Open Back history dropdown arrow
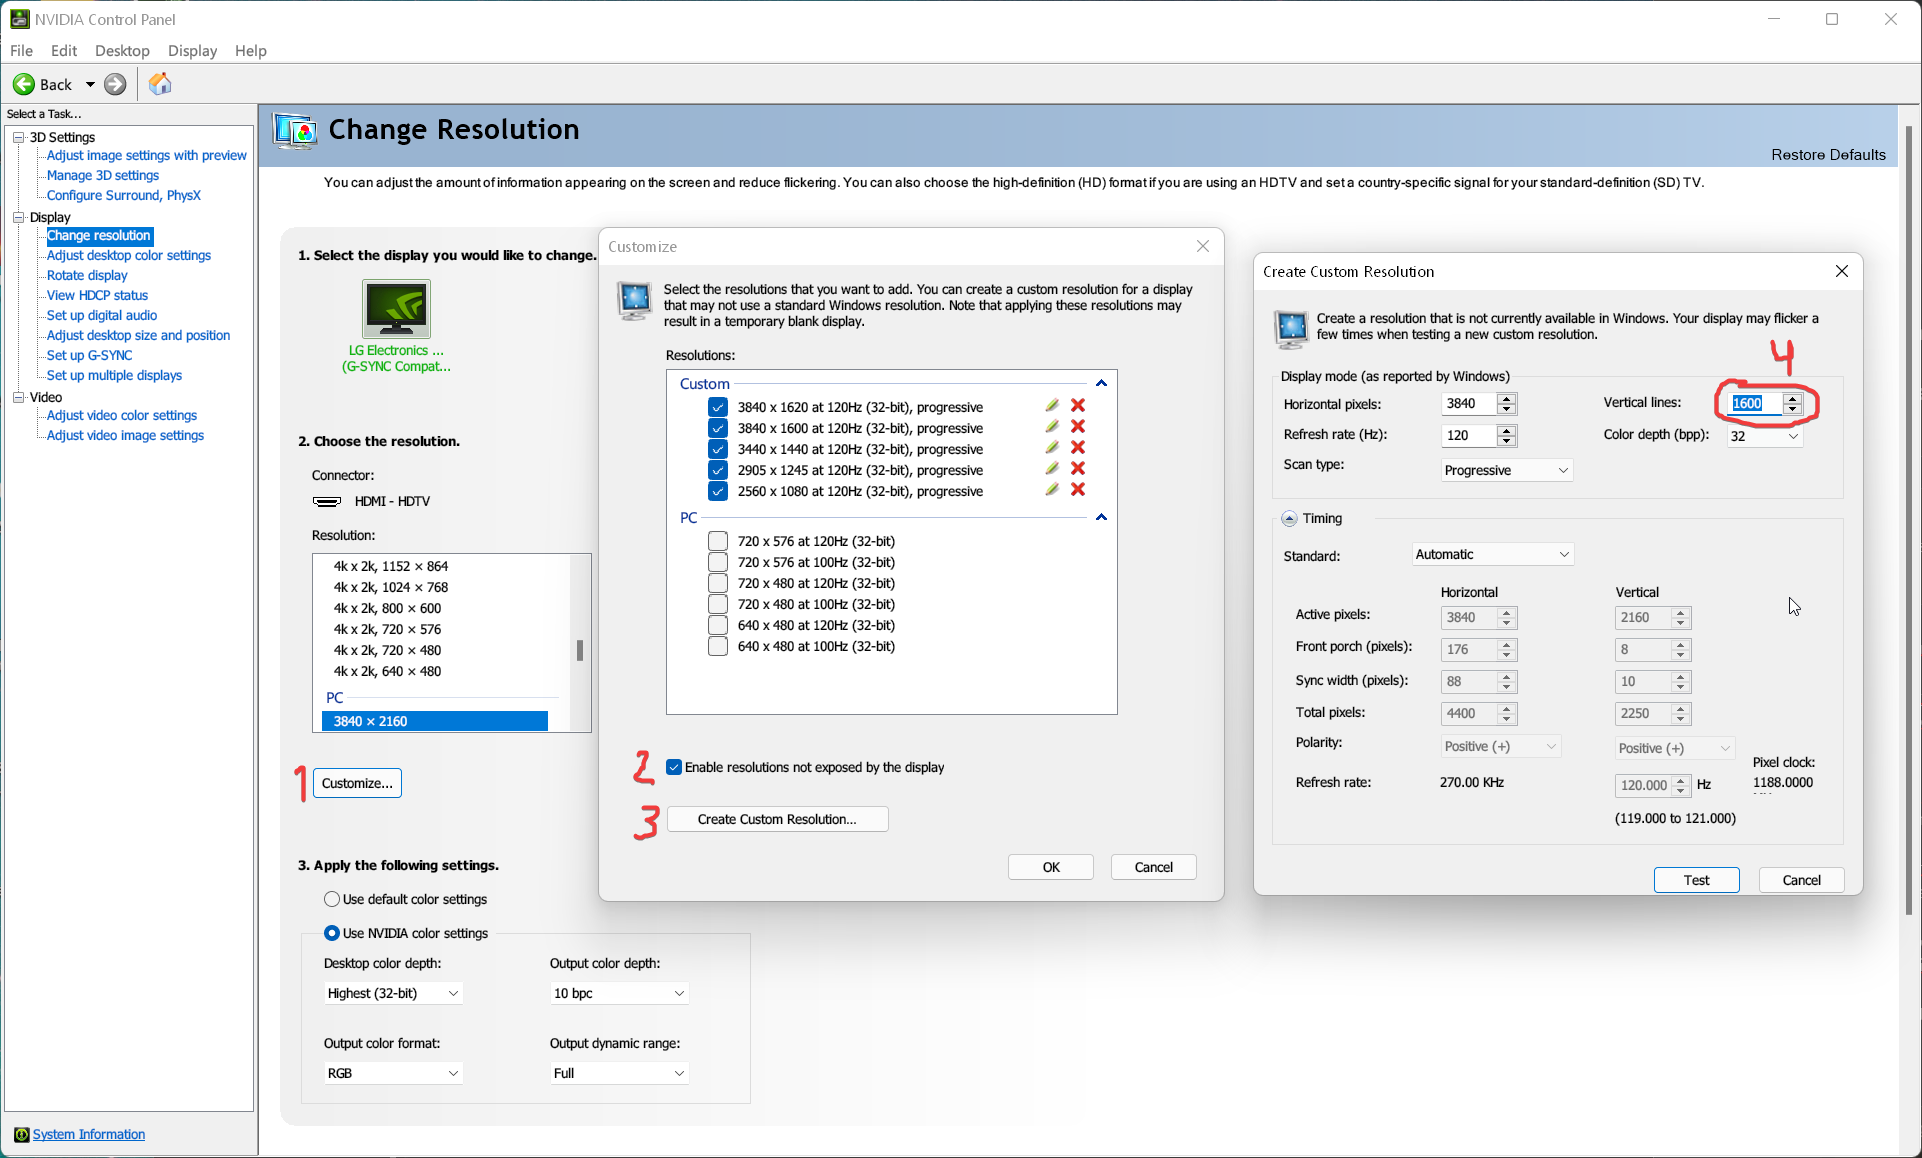Screen dimensions: 1922x1158 pos(90,84)
